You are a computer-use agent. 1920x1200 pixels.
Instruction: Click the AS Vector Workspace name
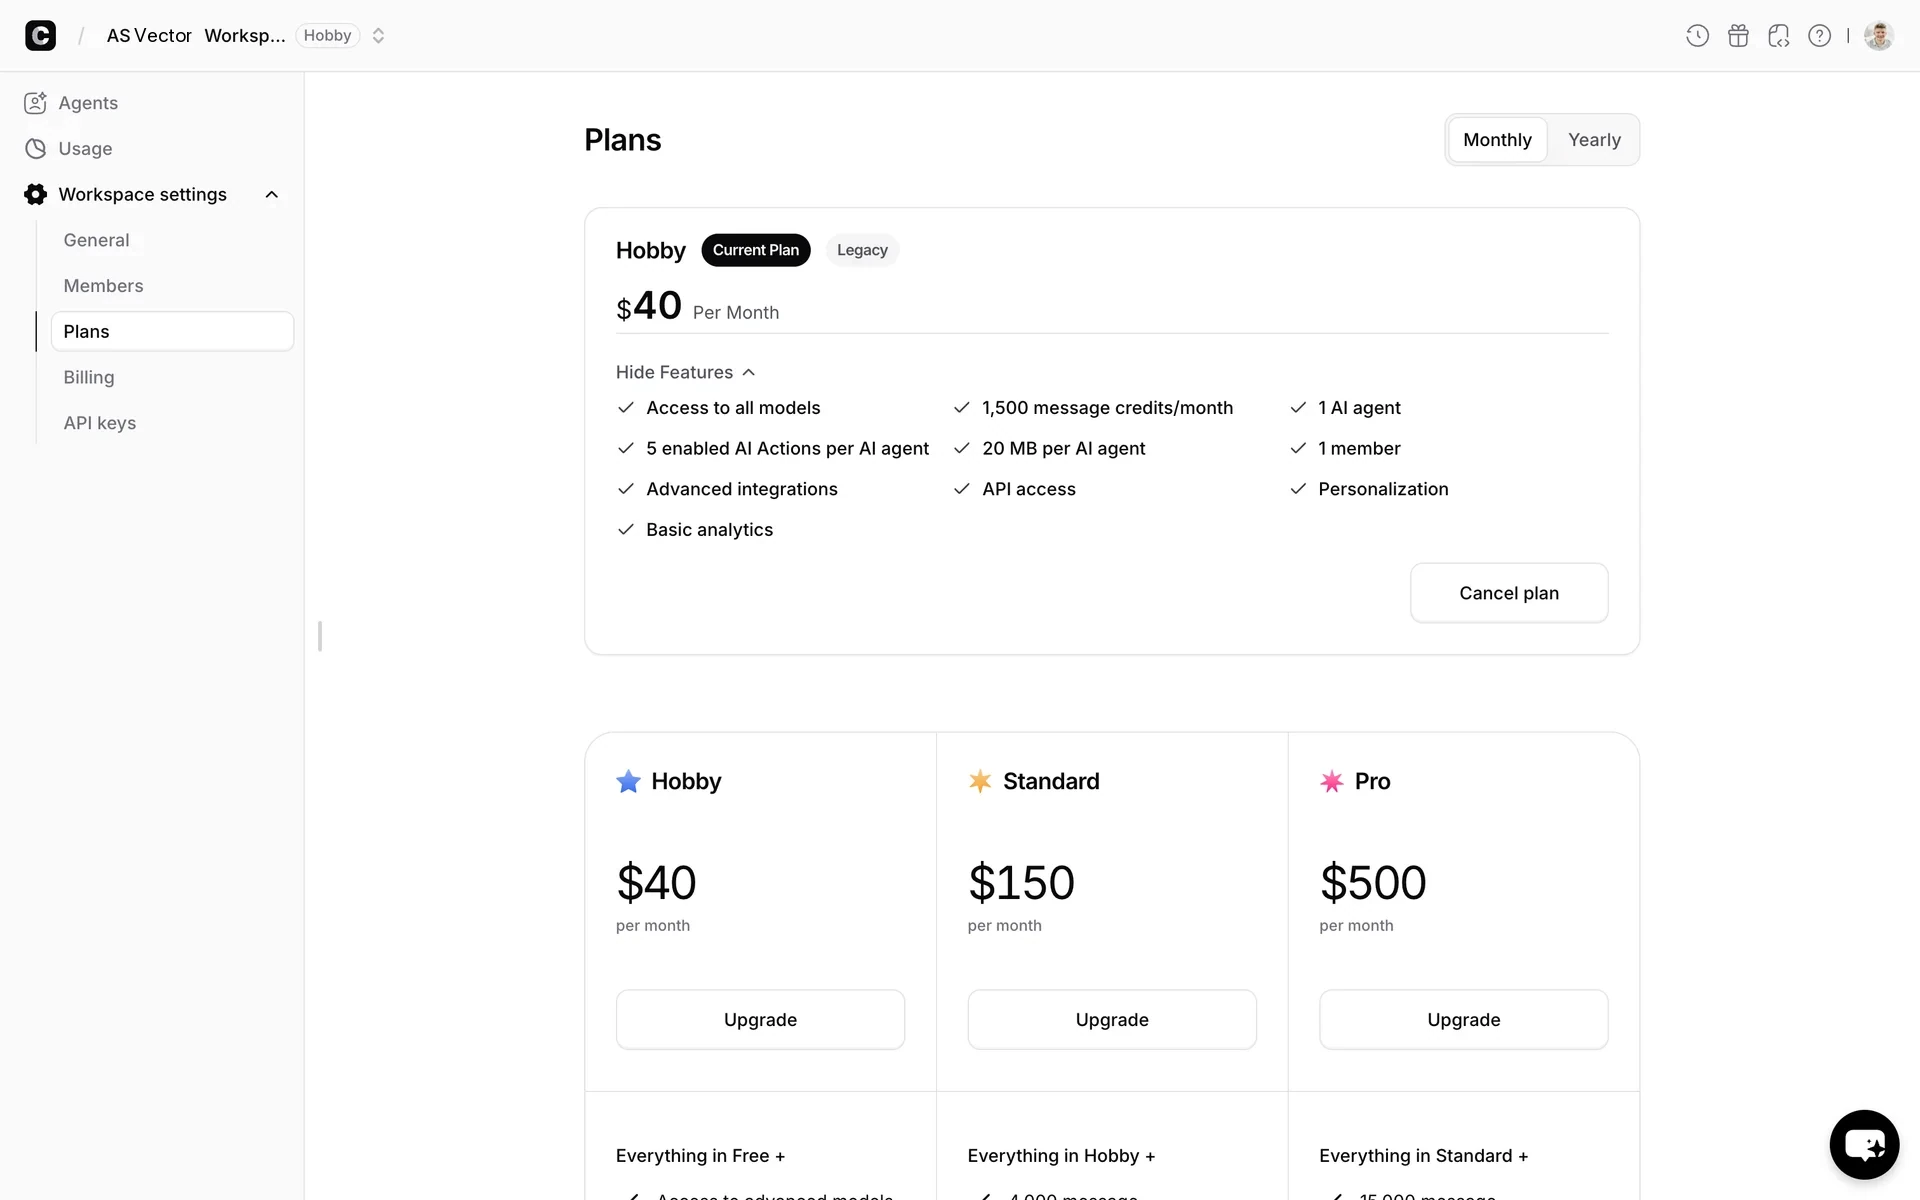196,36
